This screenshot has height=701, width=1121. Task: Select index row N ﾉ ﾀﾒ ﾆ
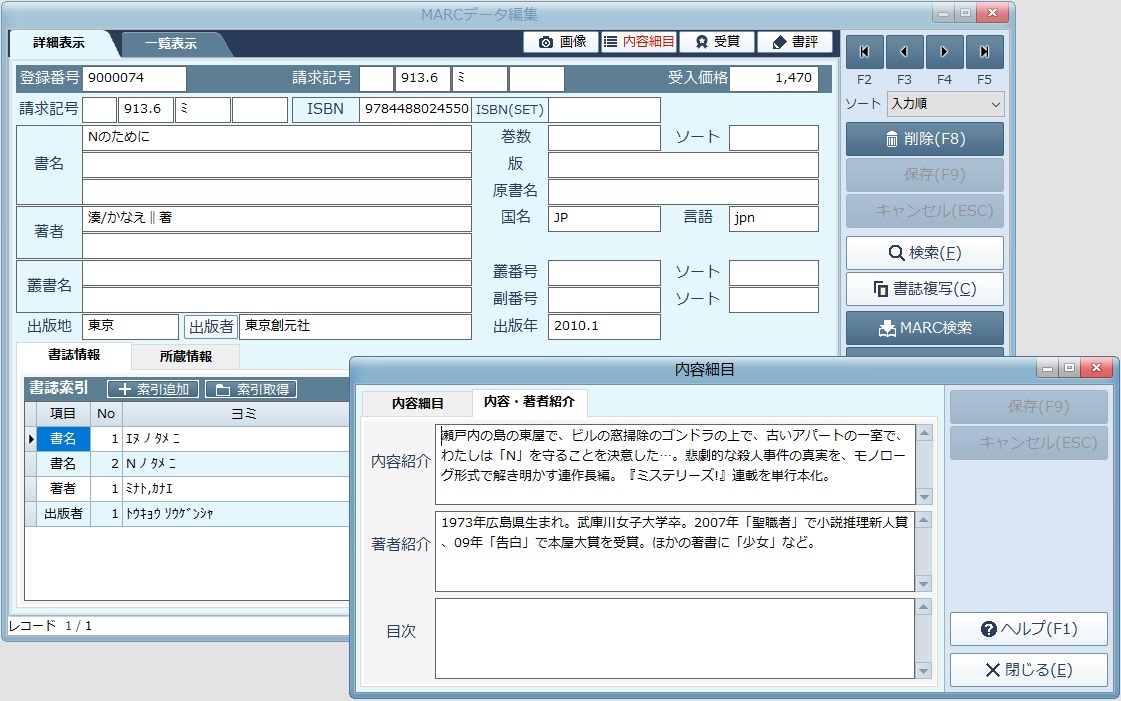coord(187,464)
